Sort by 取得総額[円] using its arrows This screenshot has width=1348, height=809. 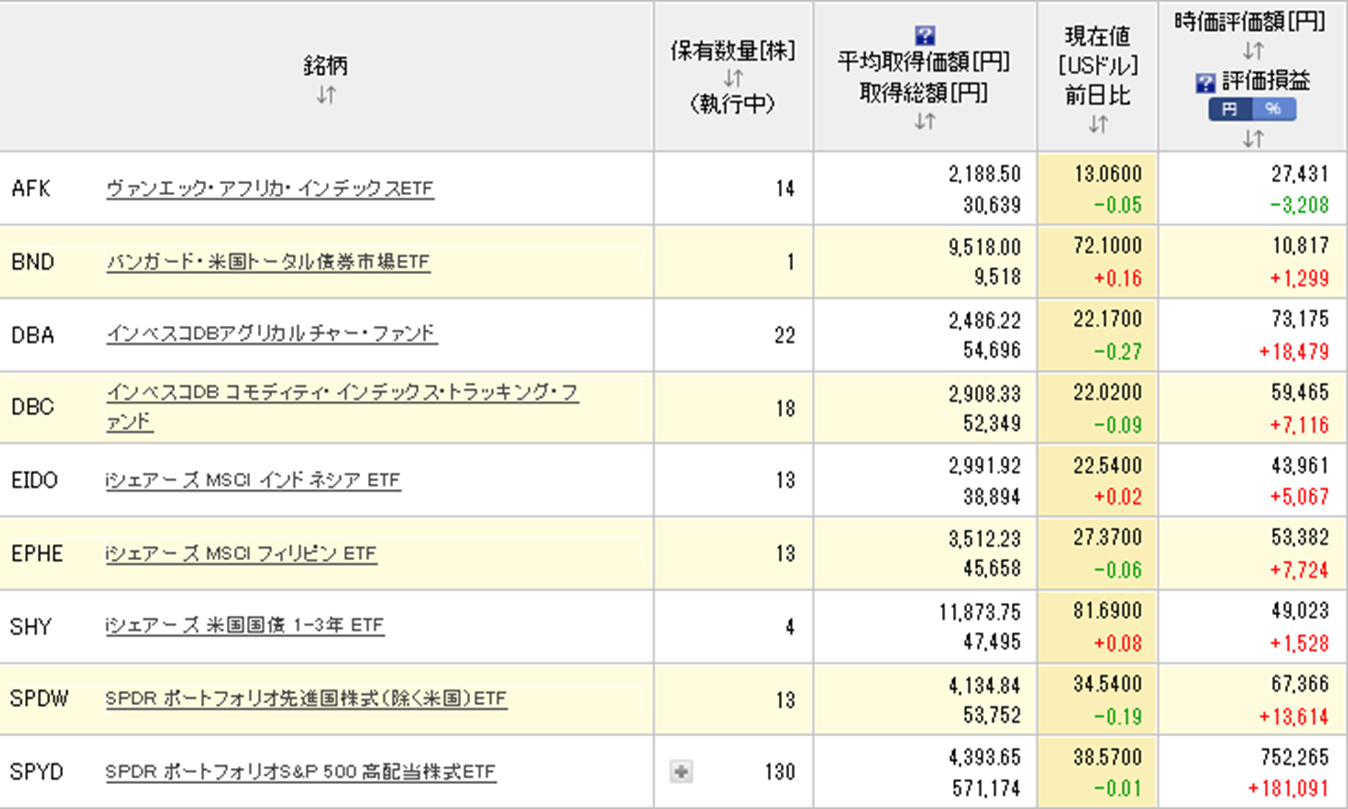(925, 121)
